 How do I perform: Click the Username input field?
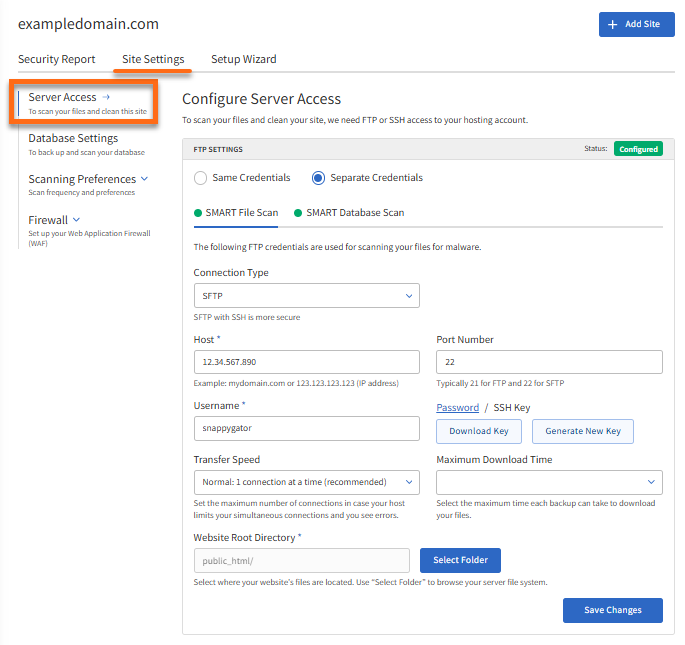[x=307, y=428]
